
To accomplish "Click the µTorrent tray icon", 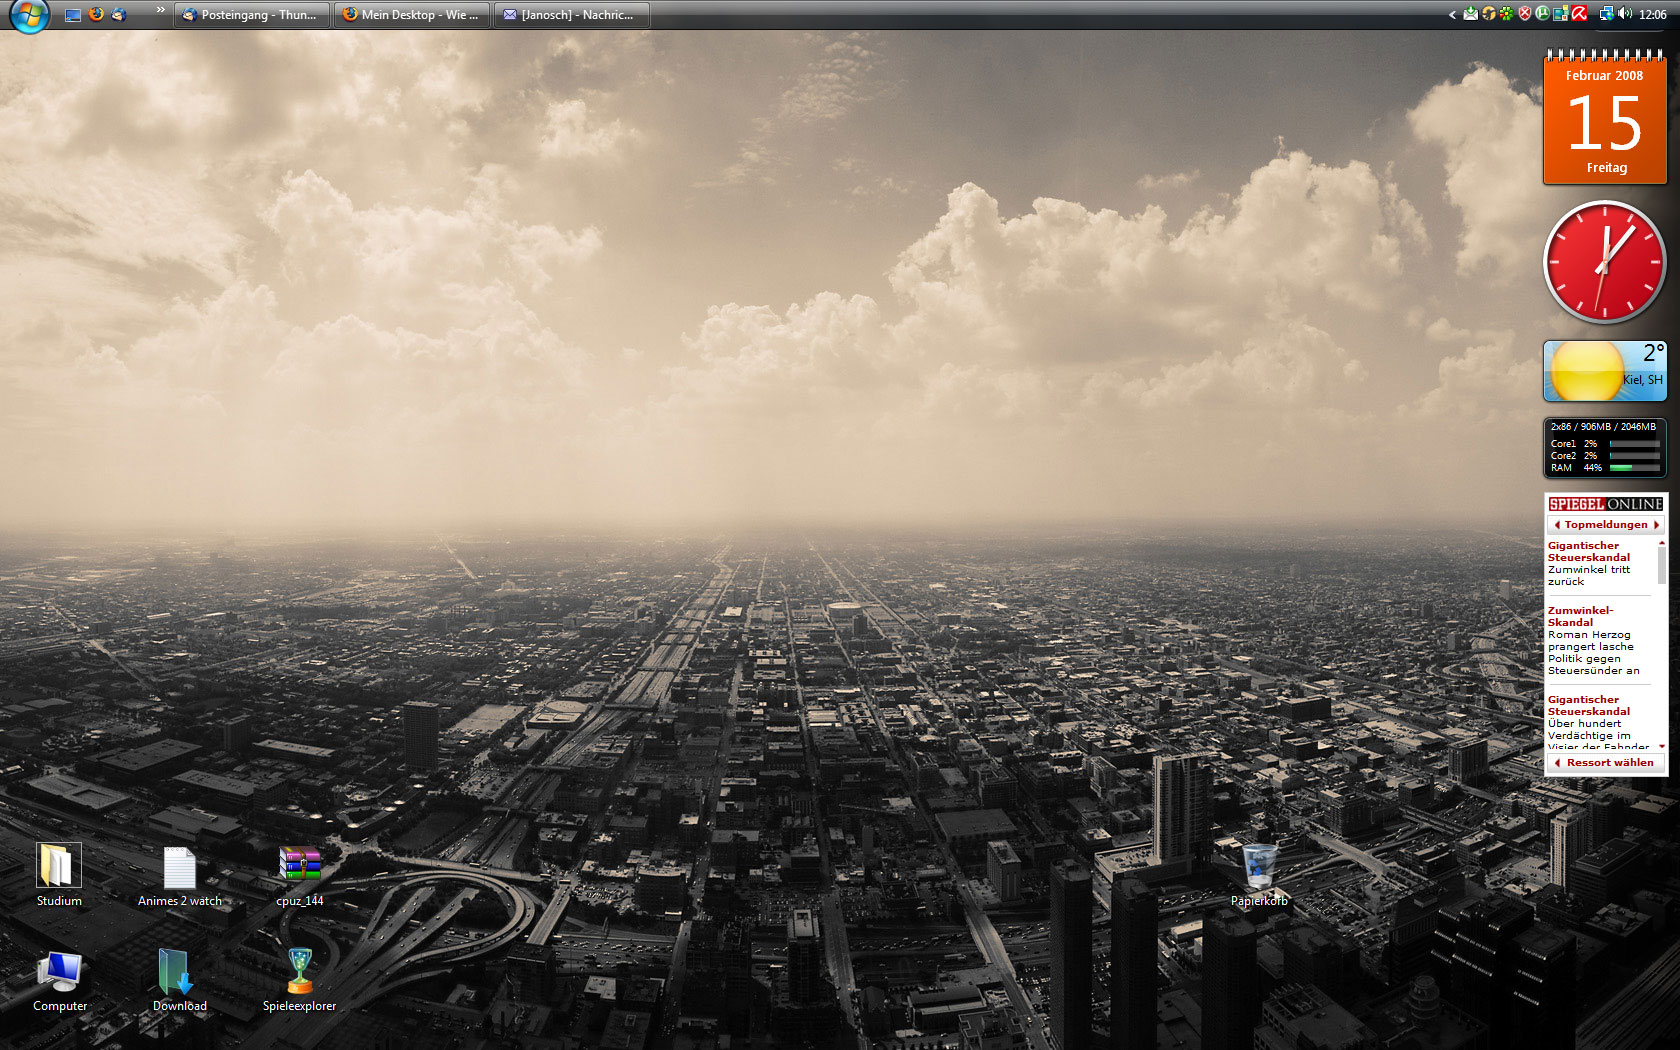I will (1542, 14).
